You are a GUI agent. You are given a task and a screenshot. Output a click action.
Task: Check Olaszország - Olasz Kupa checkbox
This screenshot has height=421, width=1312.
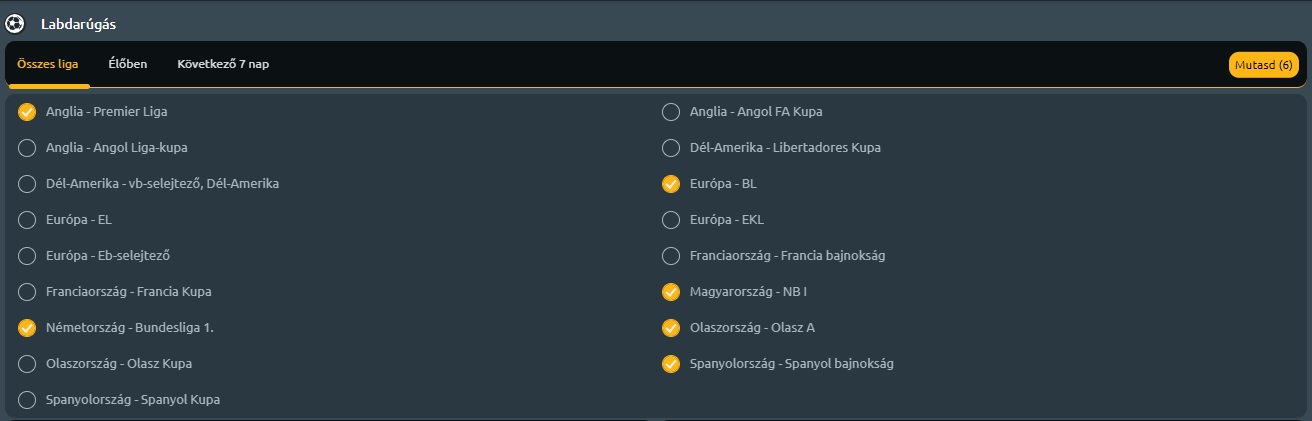tap(27, 364)
